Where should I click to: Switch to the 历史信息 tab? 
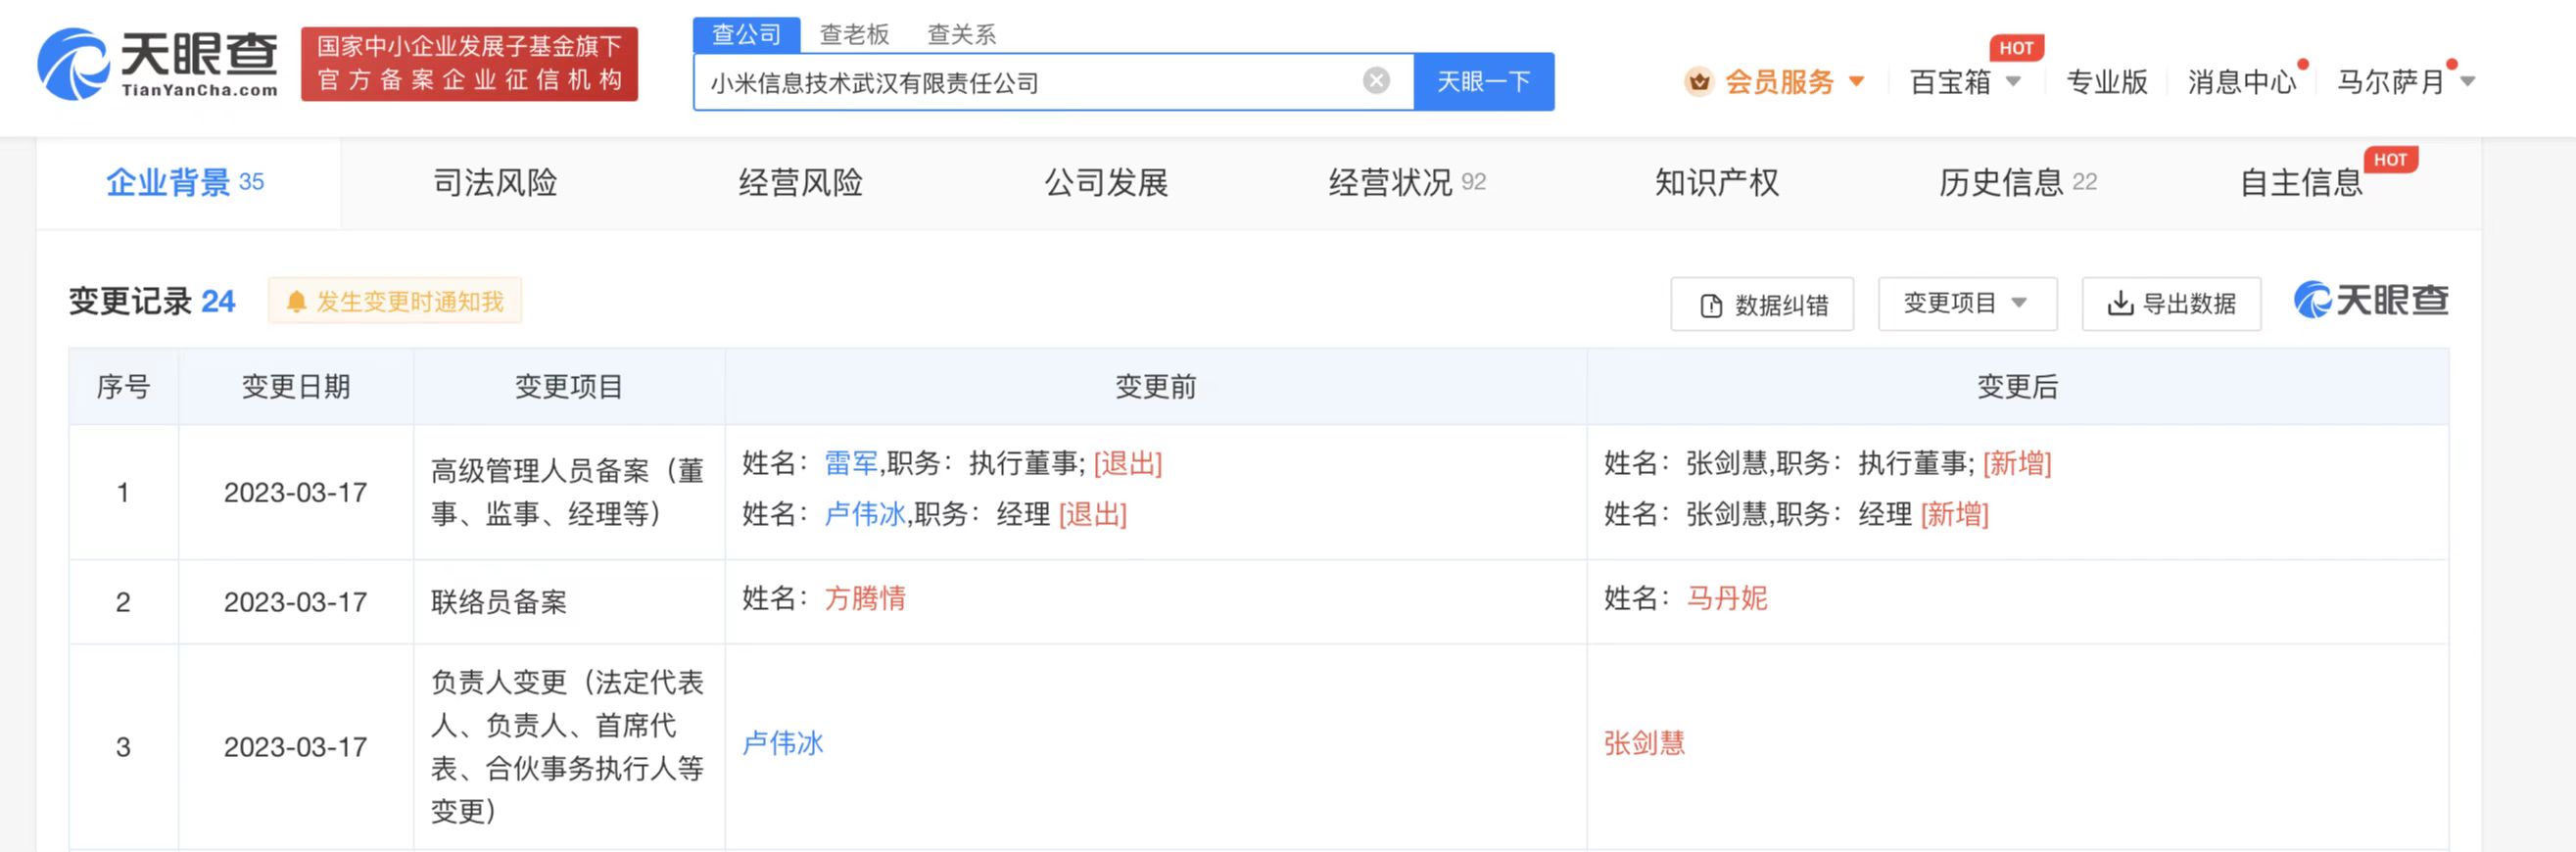click(2017, 182)
